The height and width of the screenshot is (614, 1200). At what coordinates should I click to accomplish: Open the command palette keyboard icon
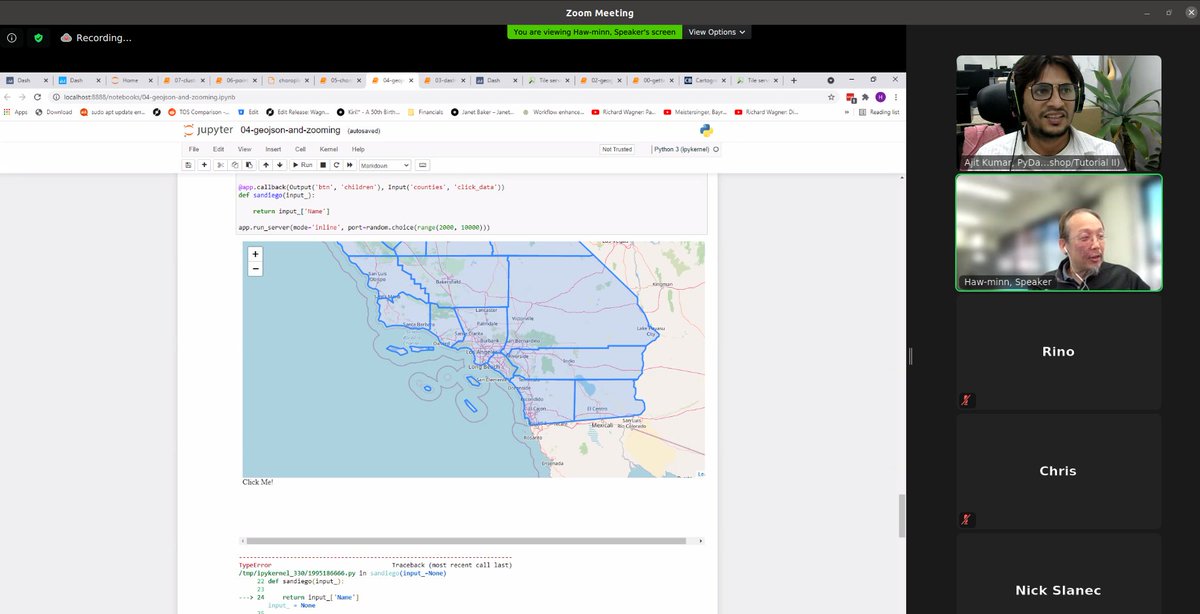(423, 165)
